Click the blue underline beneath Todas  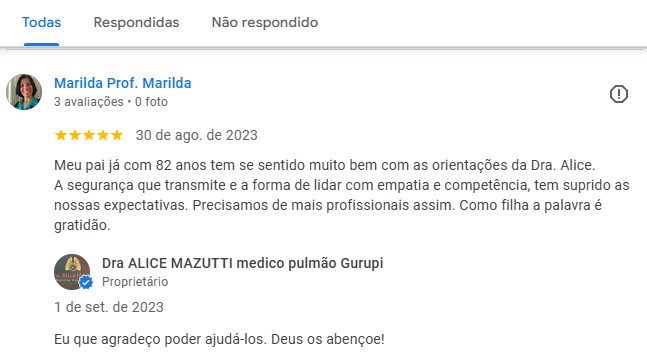point(41,44)
